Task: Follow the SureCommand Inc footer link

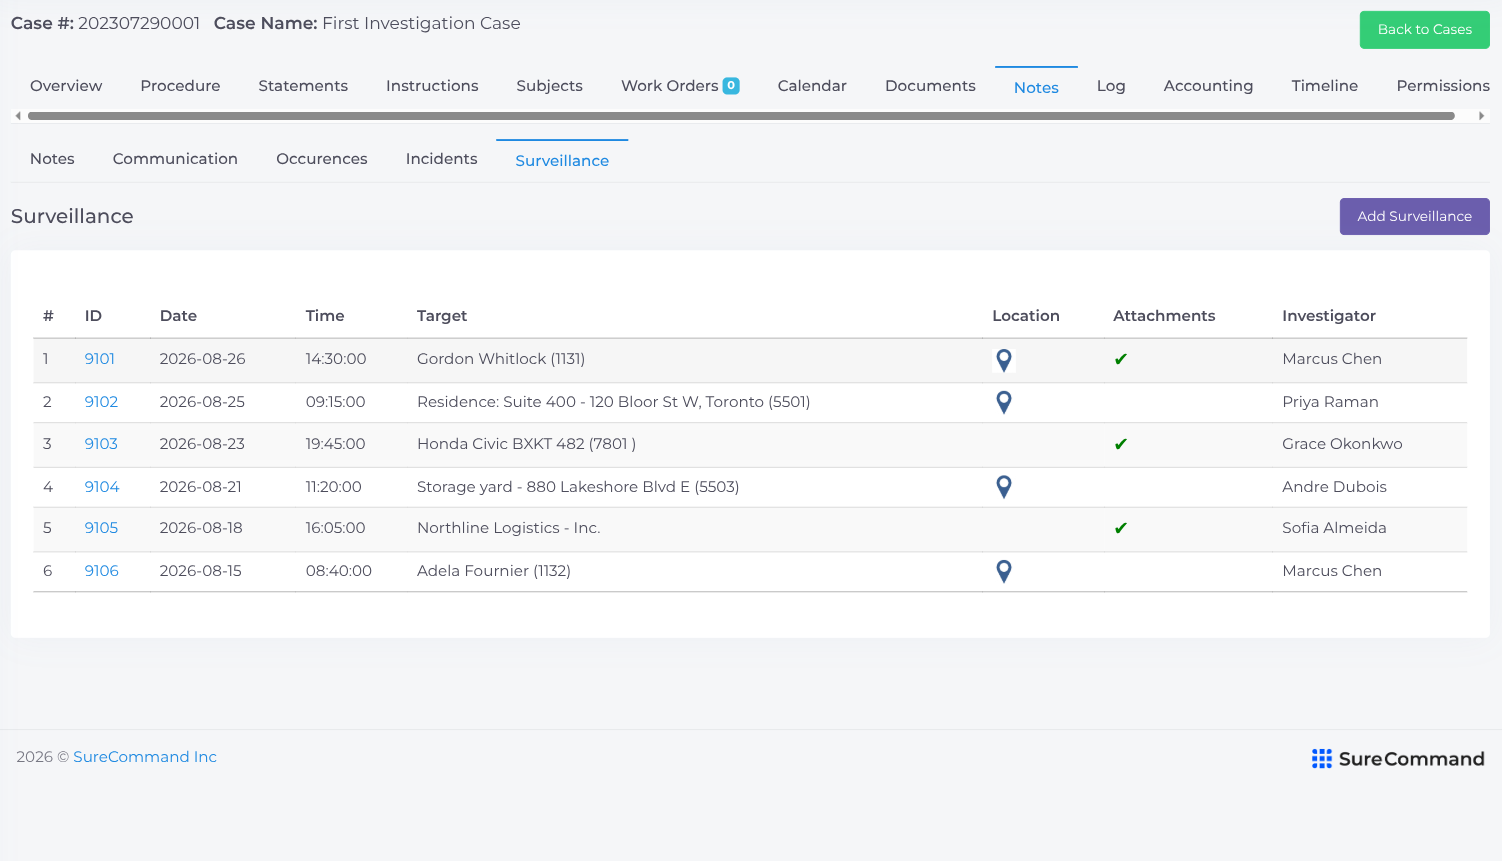Action: [x=145, y=757]
